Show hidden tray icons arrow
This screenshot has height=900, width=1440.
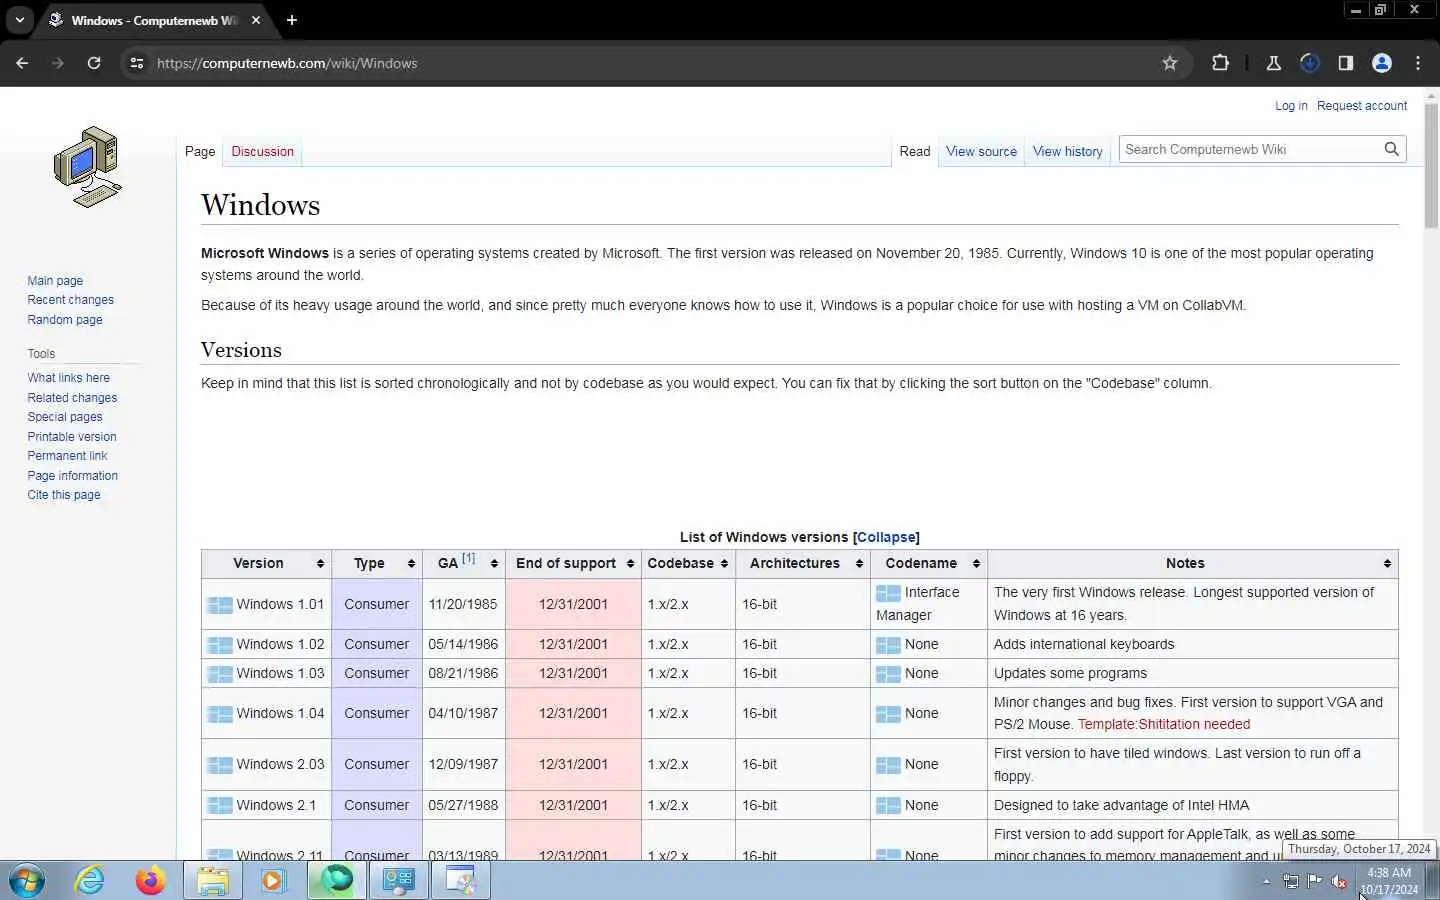pos(1266,881)
